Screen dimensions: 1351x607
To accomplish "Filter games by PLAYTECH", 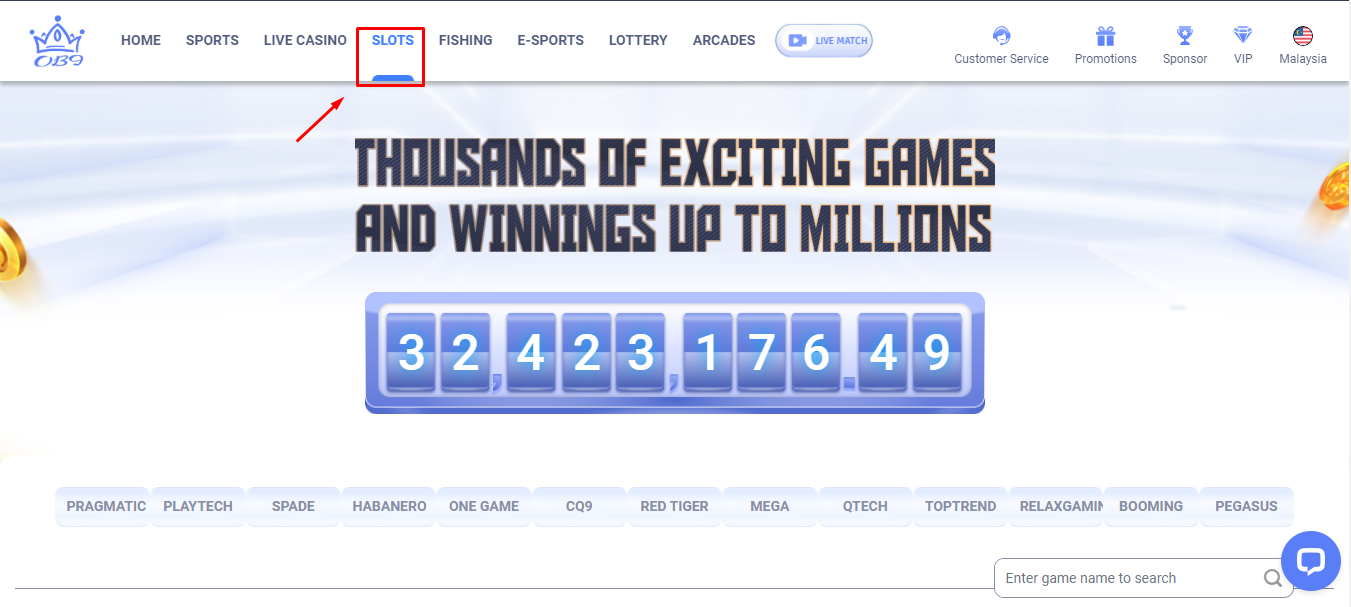I will pos(197,506).
